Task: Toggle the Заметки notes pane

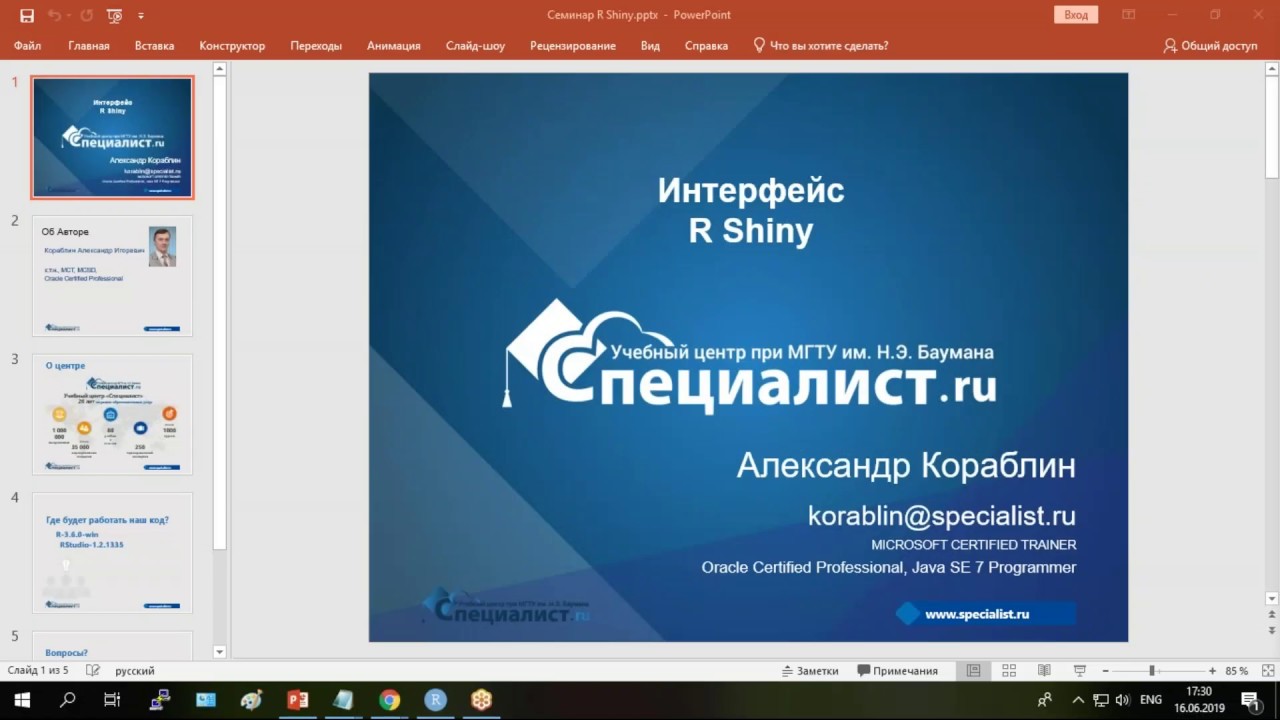Action: pyautogui.click(x=809, y=671)
